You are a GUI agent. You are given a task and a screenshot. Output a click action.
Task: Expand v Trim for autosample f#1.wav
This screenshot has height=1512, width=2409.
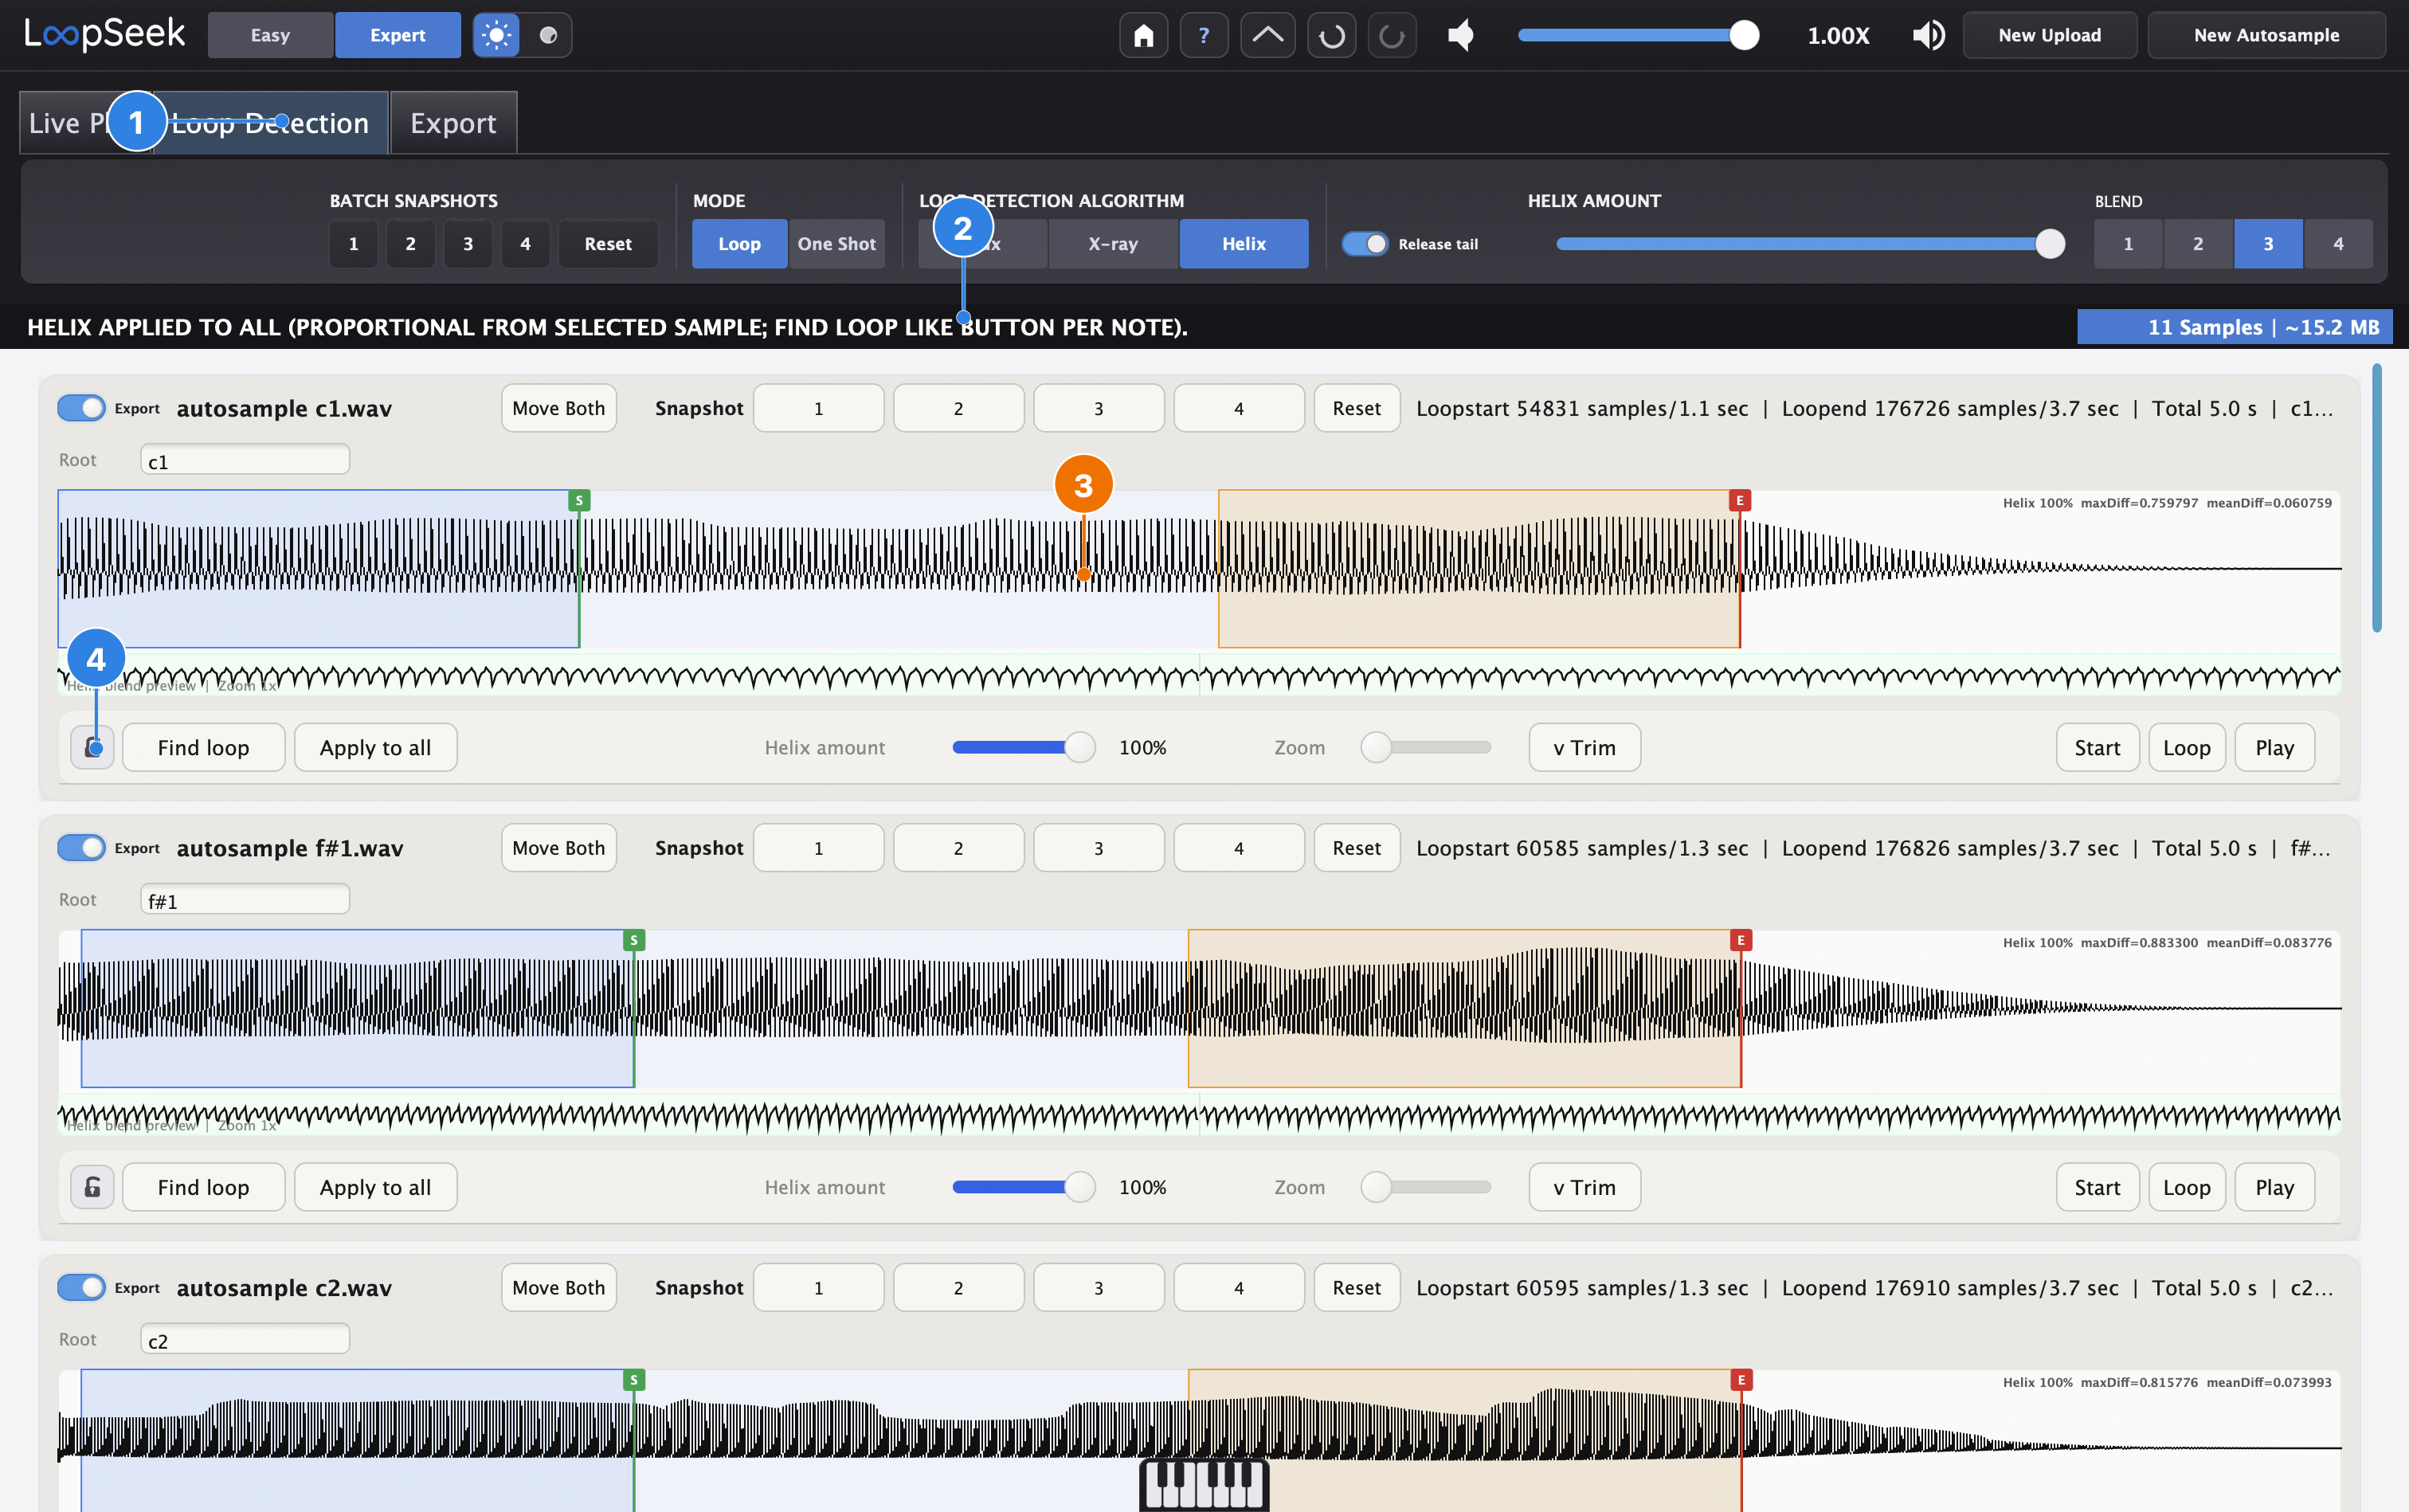(1584, 1187)
